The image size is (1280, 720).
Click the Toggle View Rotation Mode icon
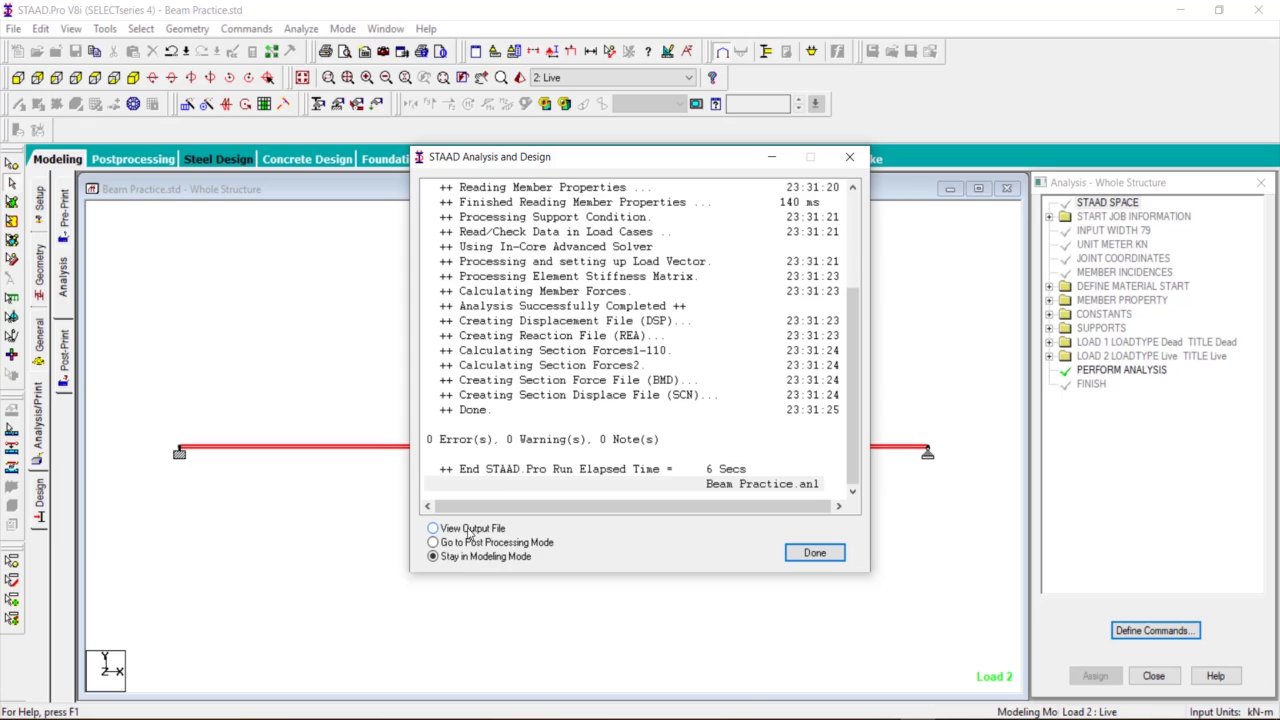pos(268,78)
